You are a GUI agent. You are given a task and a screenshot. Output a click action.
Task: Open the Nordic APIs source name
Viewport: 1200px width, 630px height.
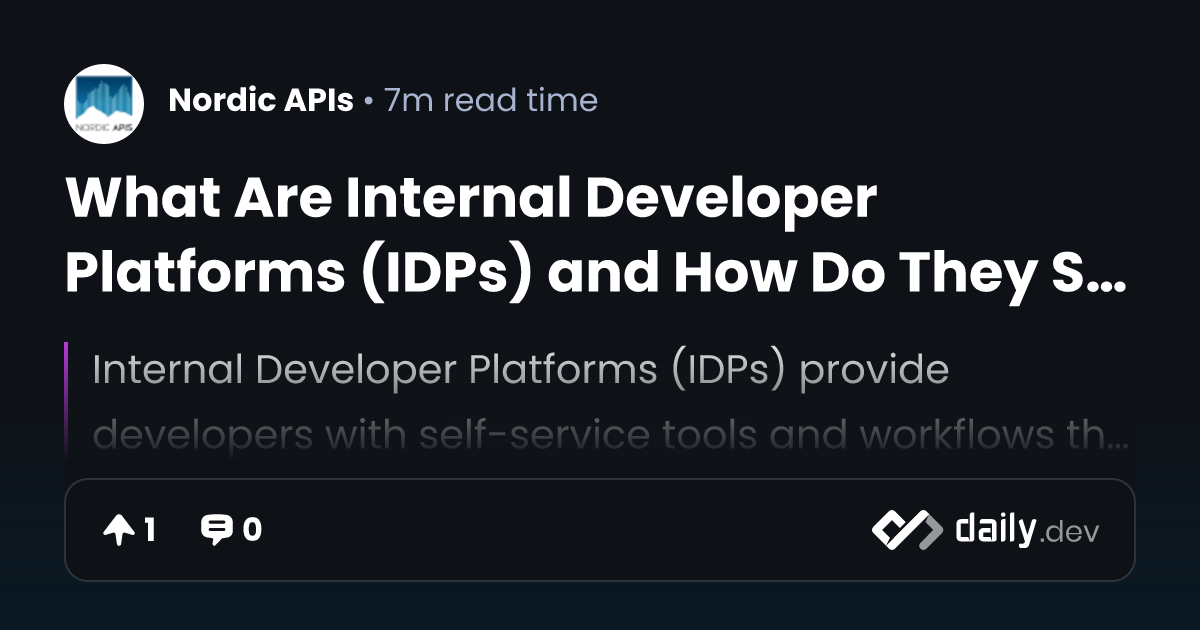pyautogui.click(x=261, y=100)
